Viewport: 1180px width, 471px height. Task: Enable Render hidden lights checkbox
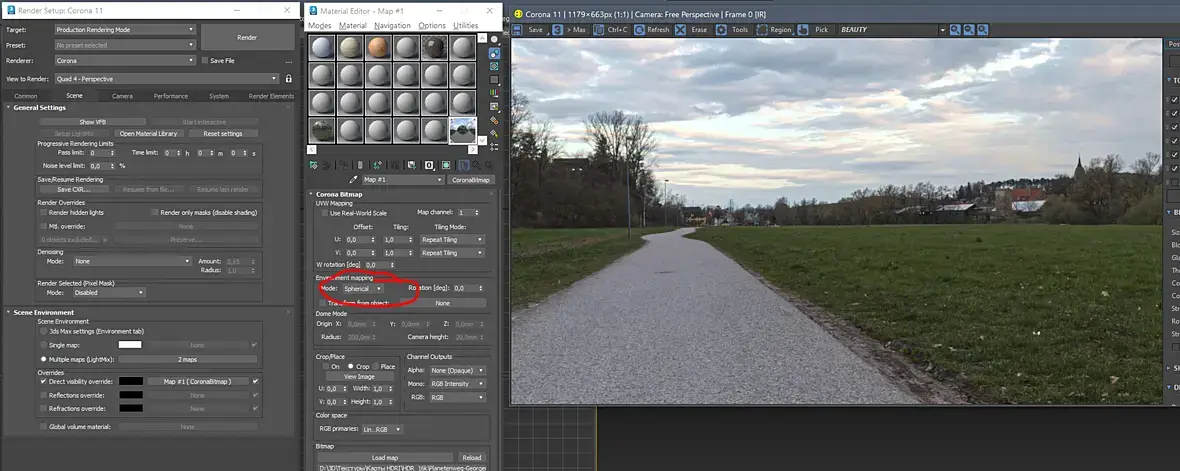tap(43, 213)
